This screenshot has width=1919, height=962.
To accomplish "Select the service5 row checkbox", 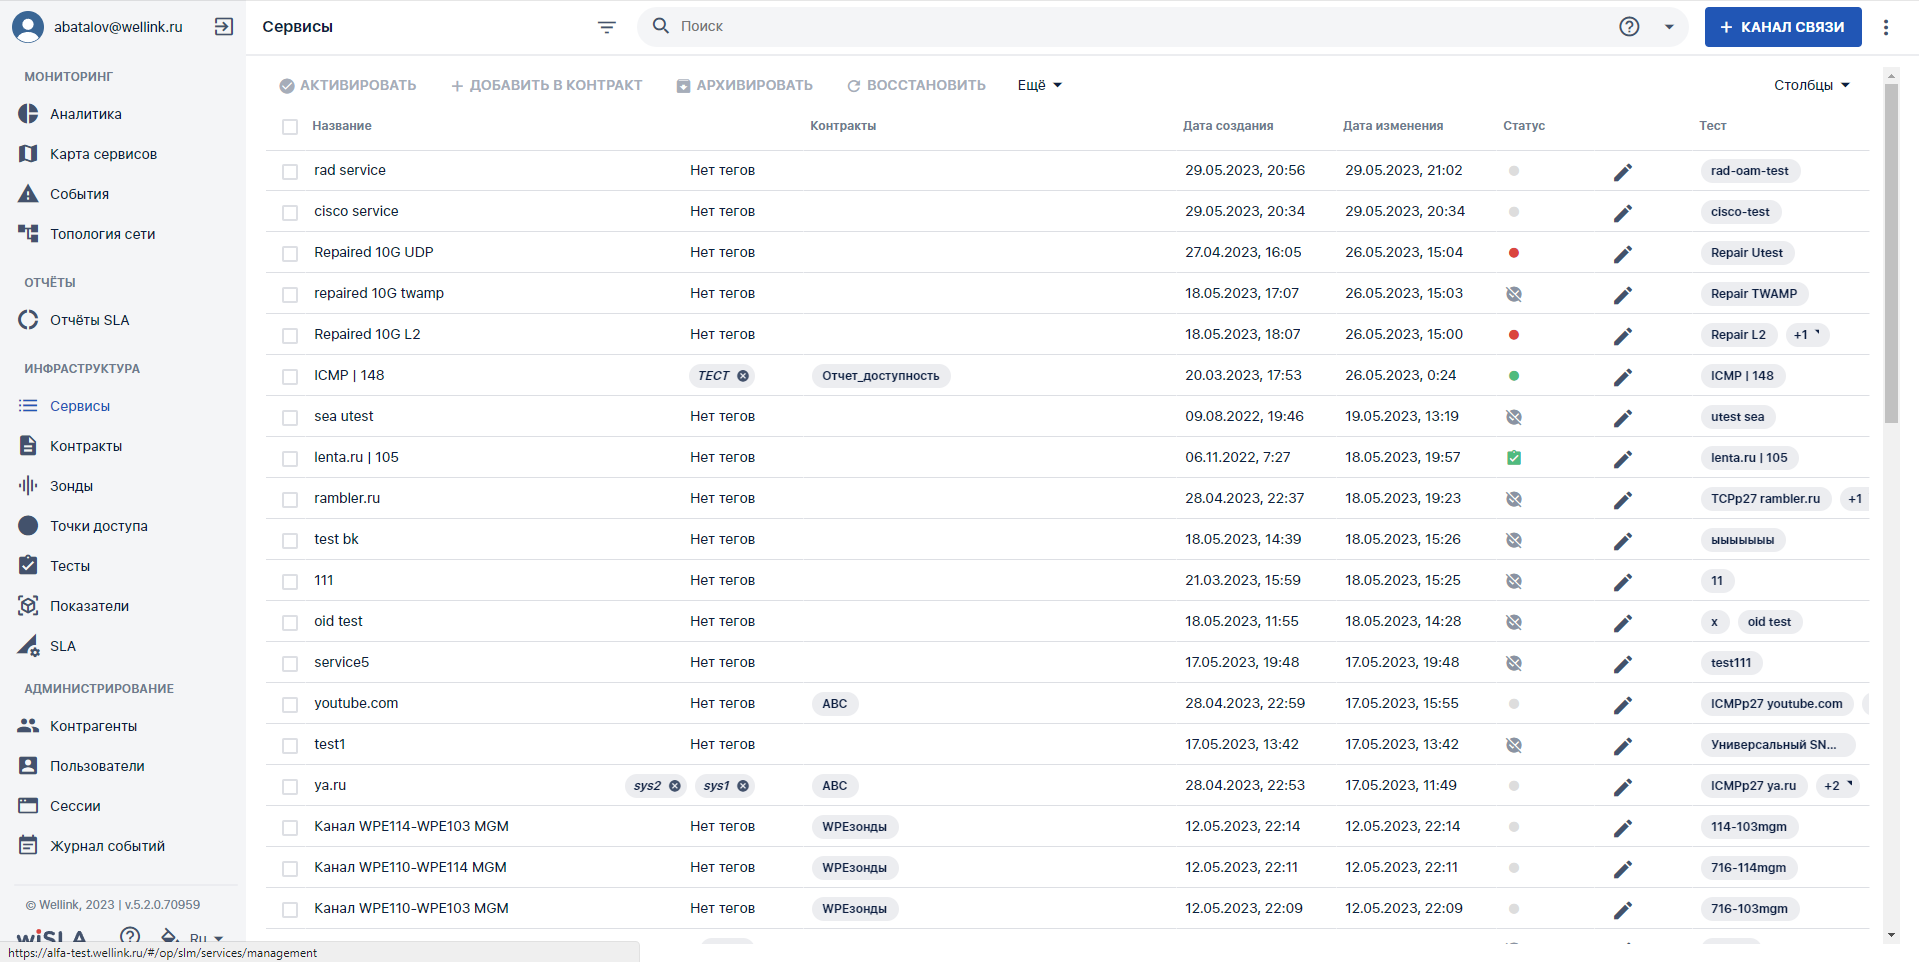I will (x=290, y=664).
